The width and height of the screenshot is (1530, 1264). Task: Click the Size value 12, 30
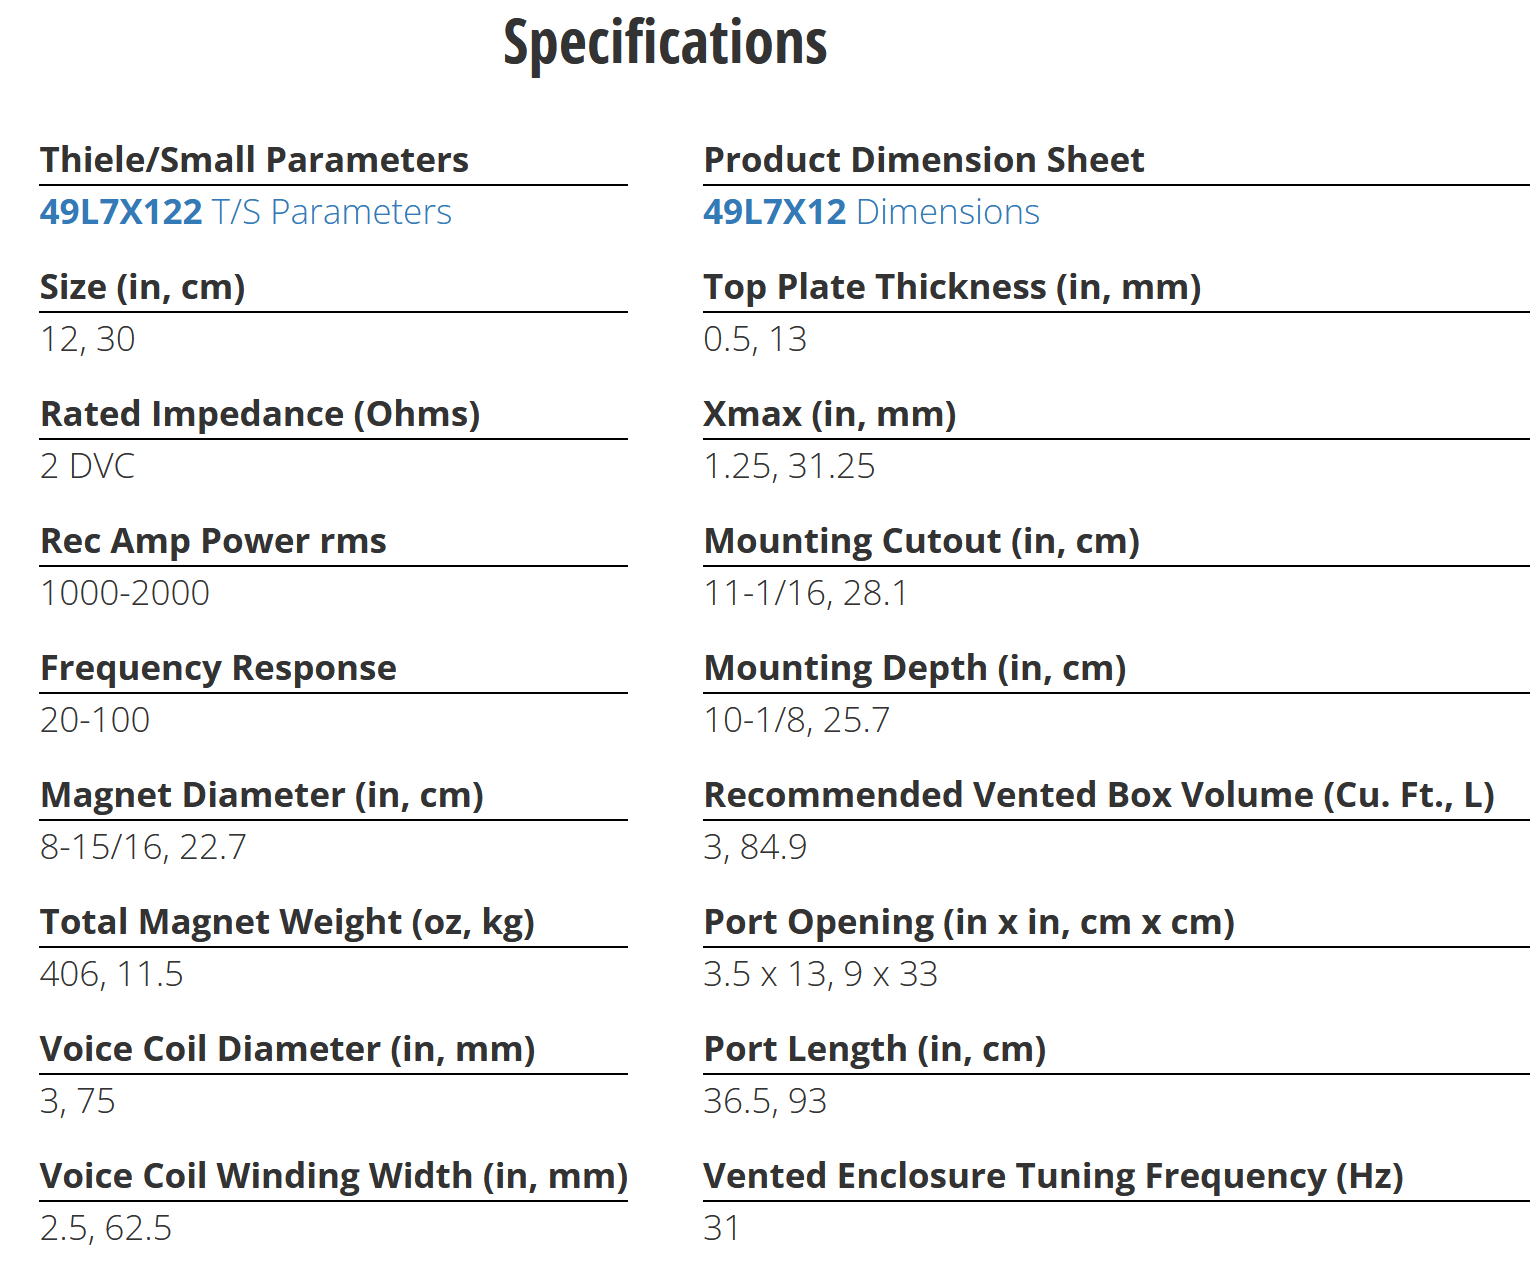(88, 339)
